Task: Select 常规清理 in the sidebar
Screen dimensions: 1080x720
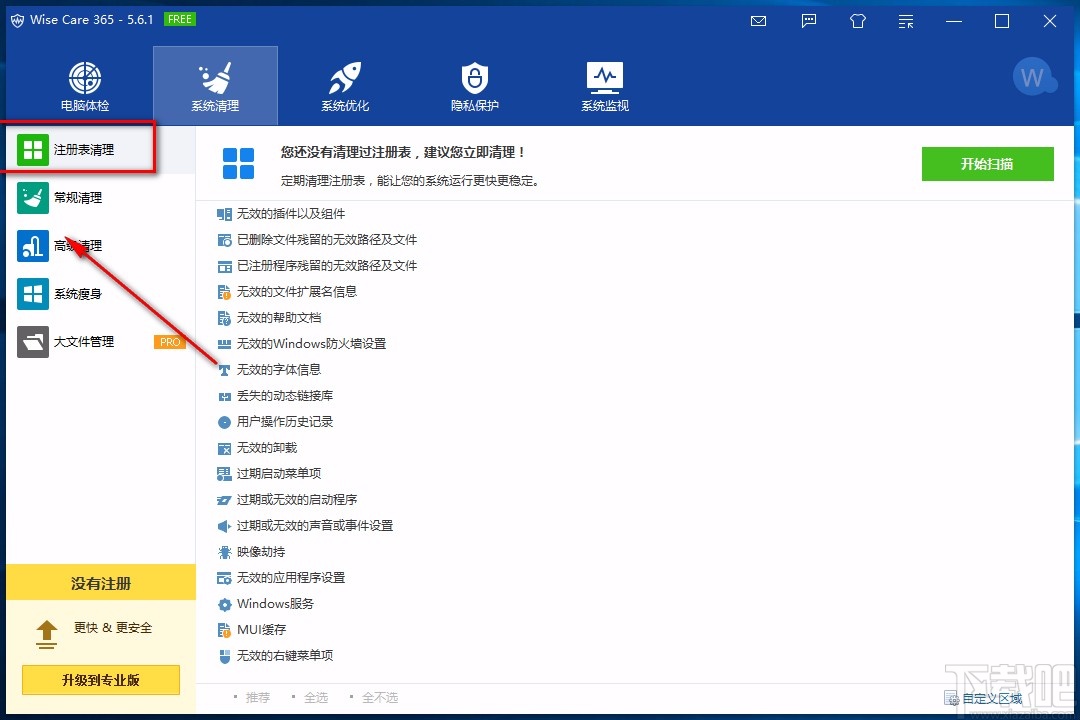Action: coord(101,198)
